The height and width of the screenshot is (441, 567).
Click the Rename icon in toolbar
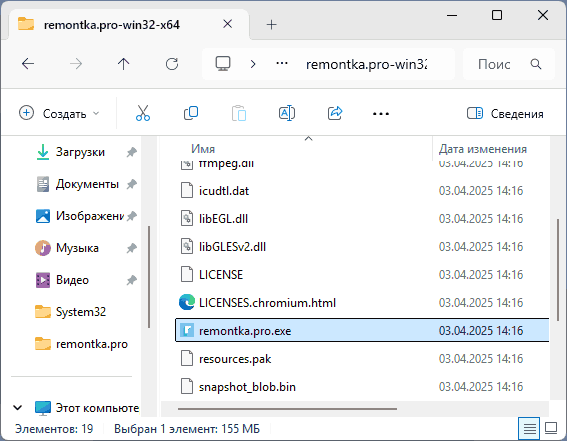[287, 113]
